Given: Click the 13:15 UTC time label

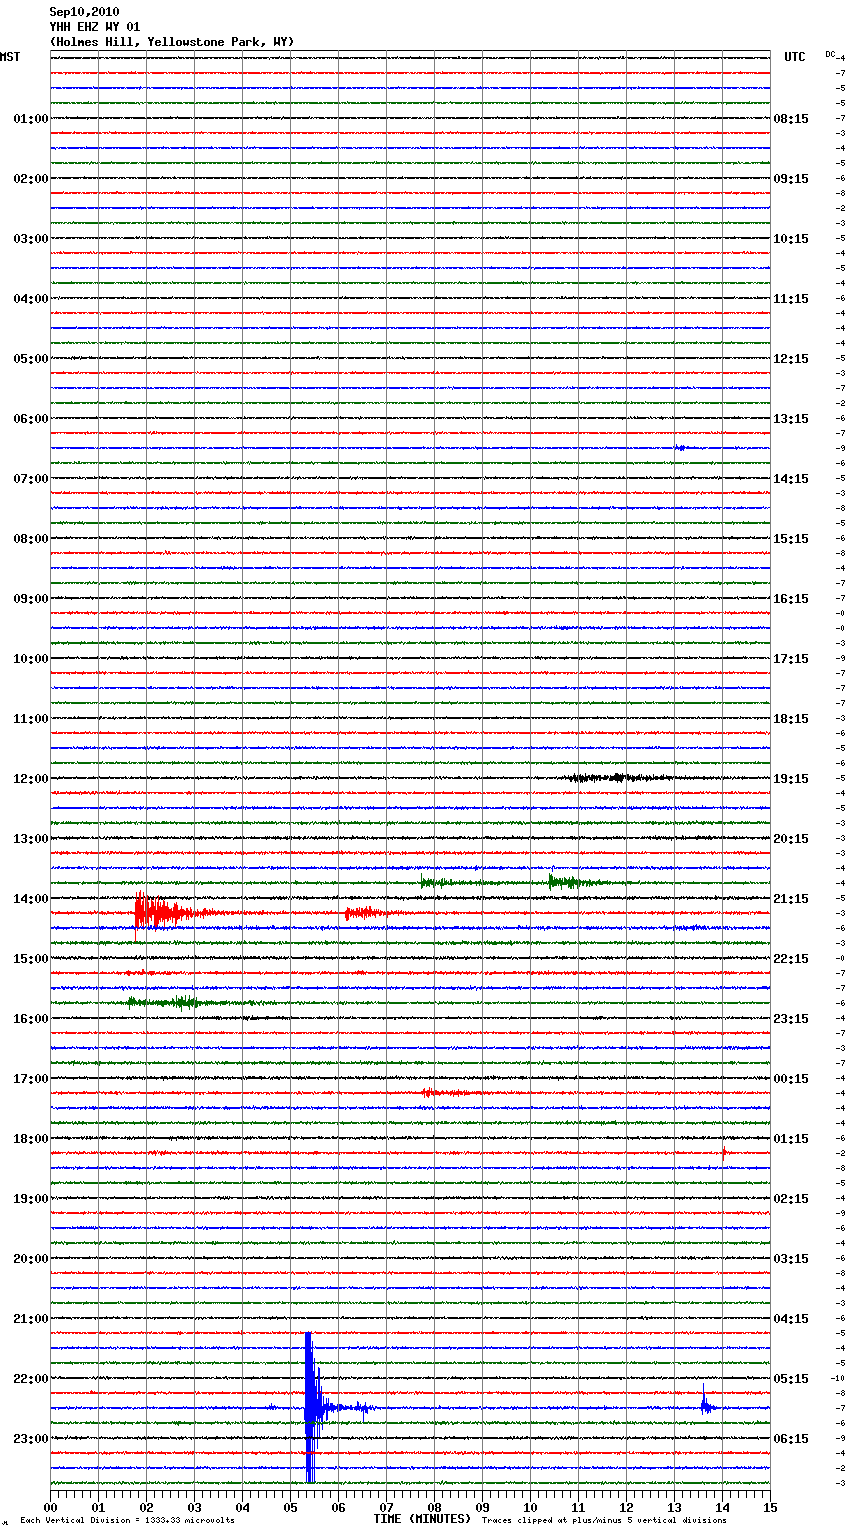Looking at the screenshot, I should coord(791,419).
